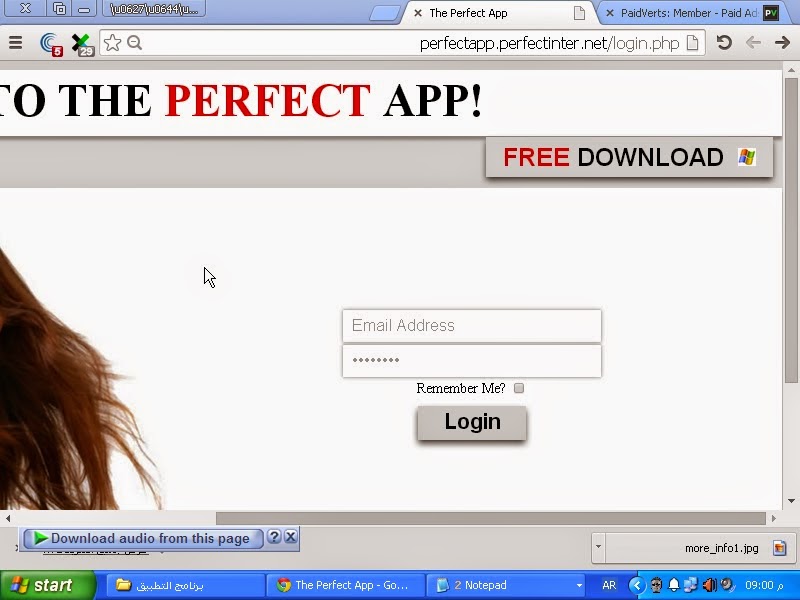Close The Perfect App tab
This screenshot has height=600, width=800.
[x=417, y=13]
